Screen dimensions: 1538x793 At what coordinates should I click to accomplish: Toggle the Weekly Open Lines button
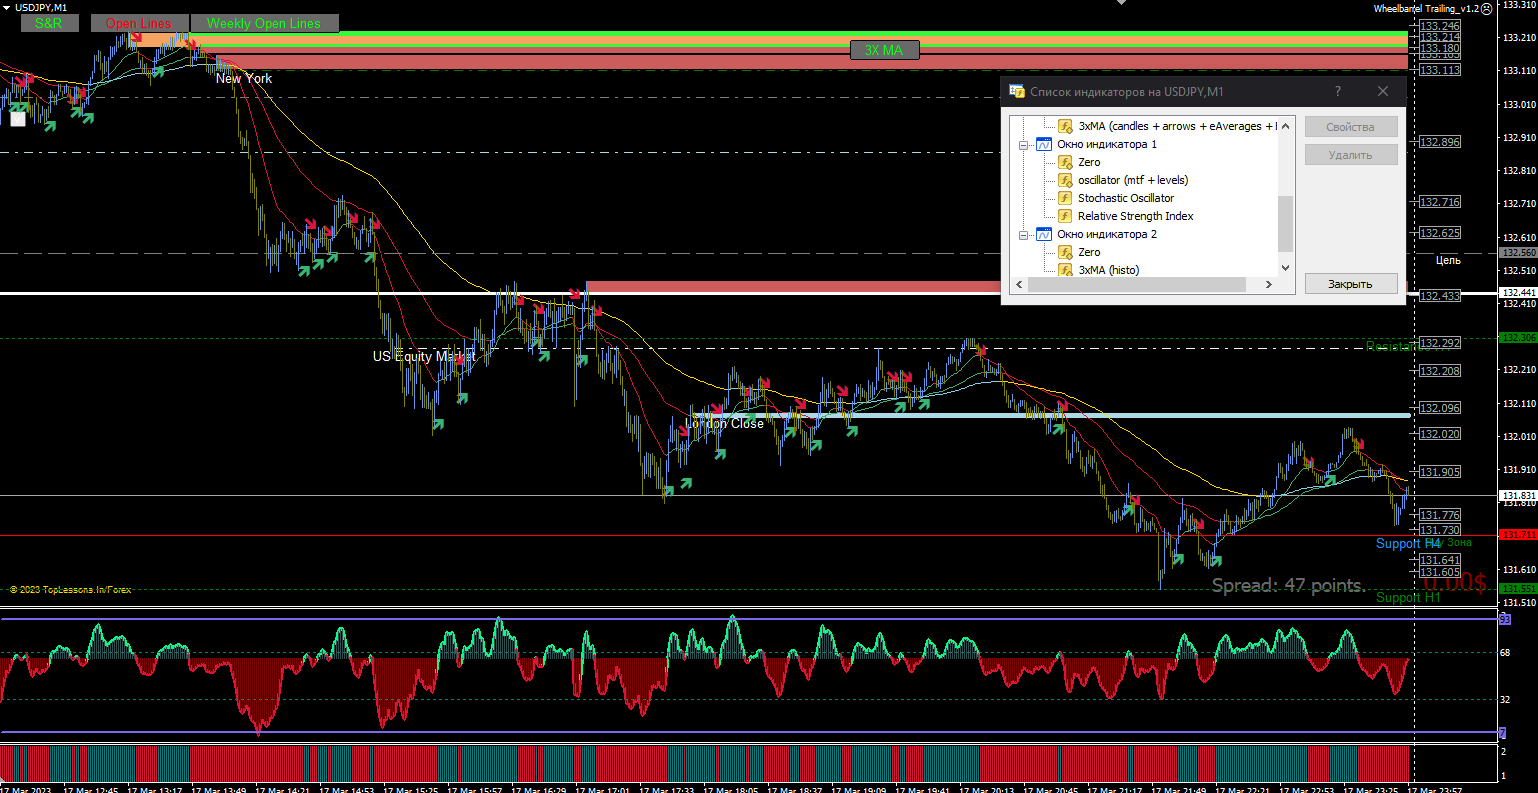point(264,23)
